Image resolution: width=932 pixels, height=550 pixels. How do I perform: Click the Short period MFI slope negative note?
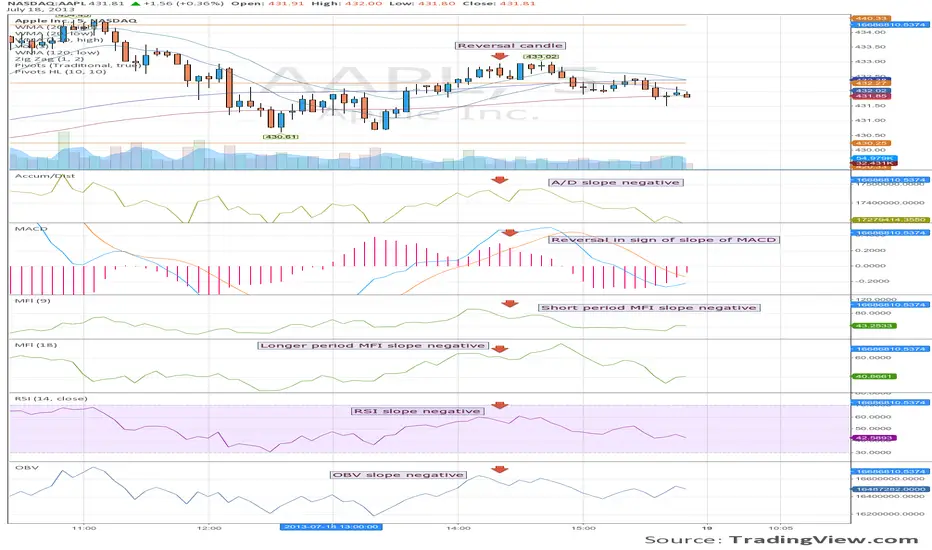click(648, 307)
